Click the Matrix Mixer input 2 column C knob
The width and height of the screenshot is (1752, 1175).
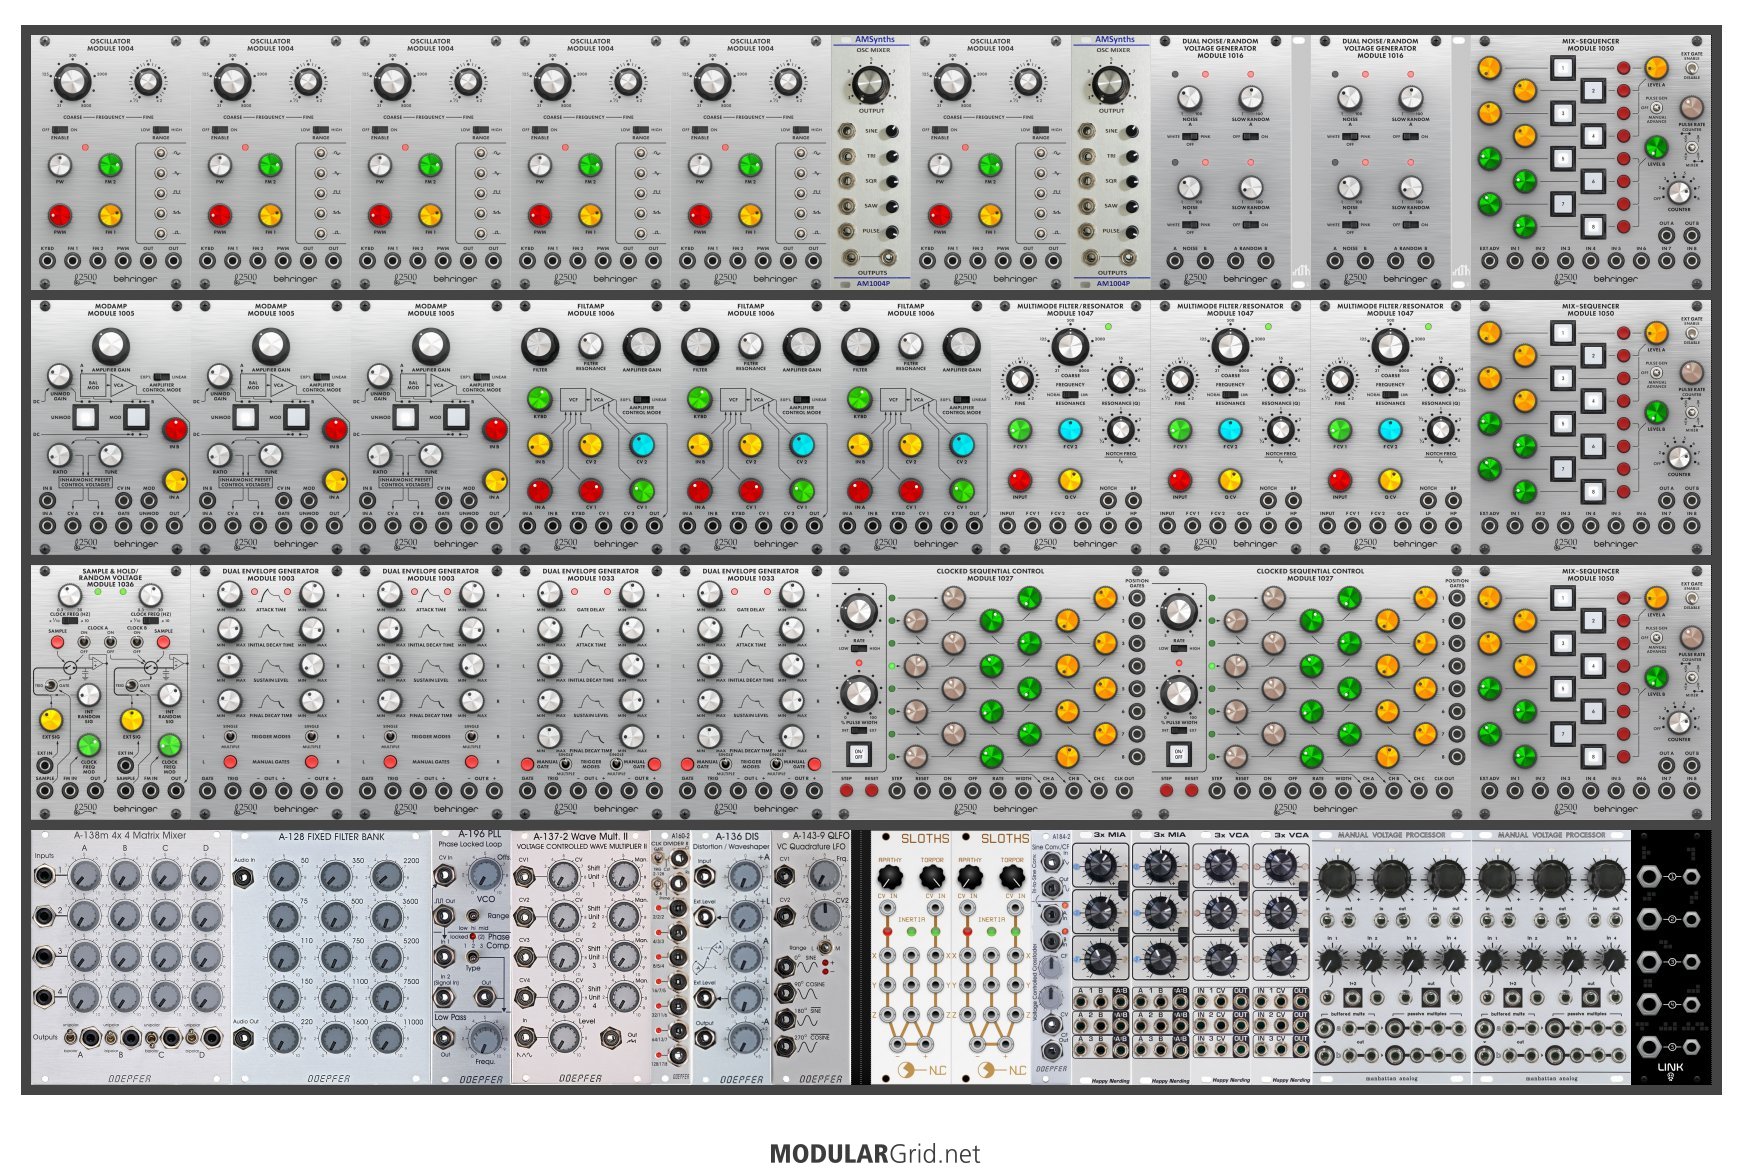(166, 917)
